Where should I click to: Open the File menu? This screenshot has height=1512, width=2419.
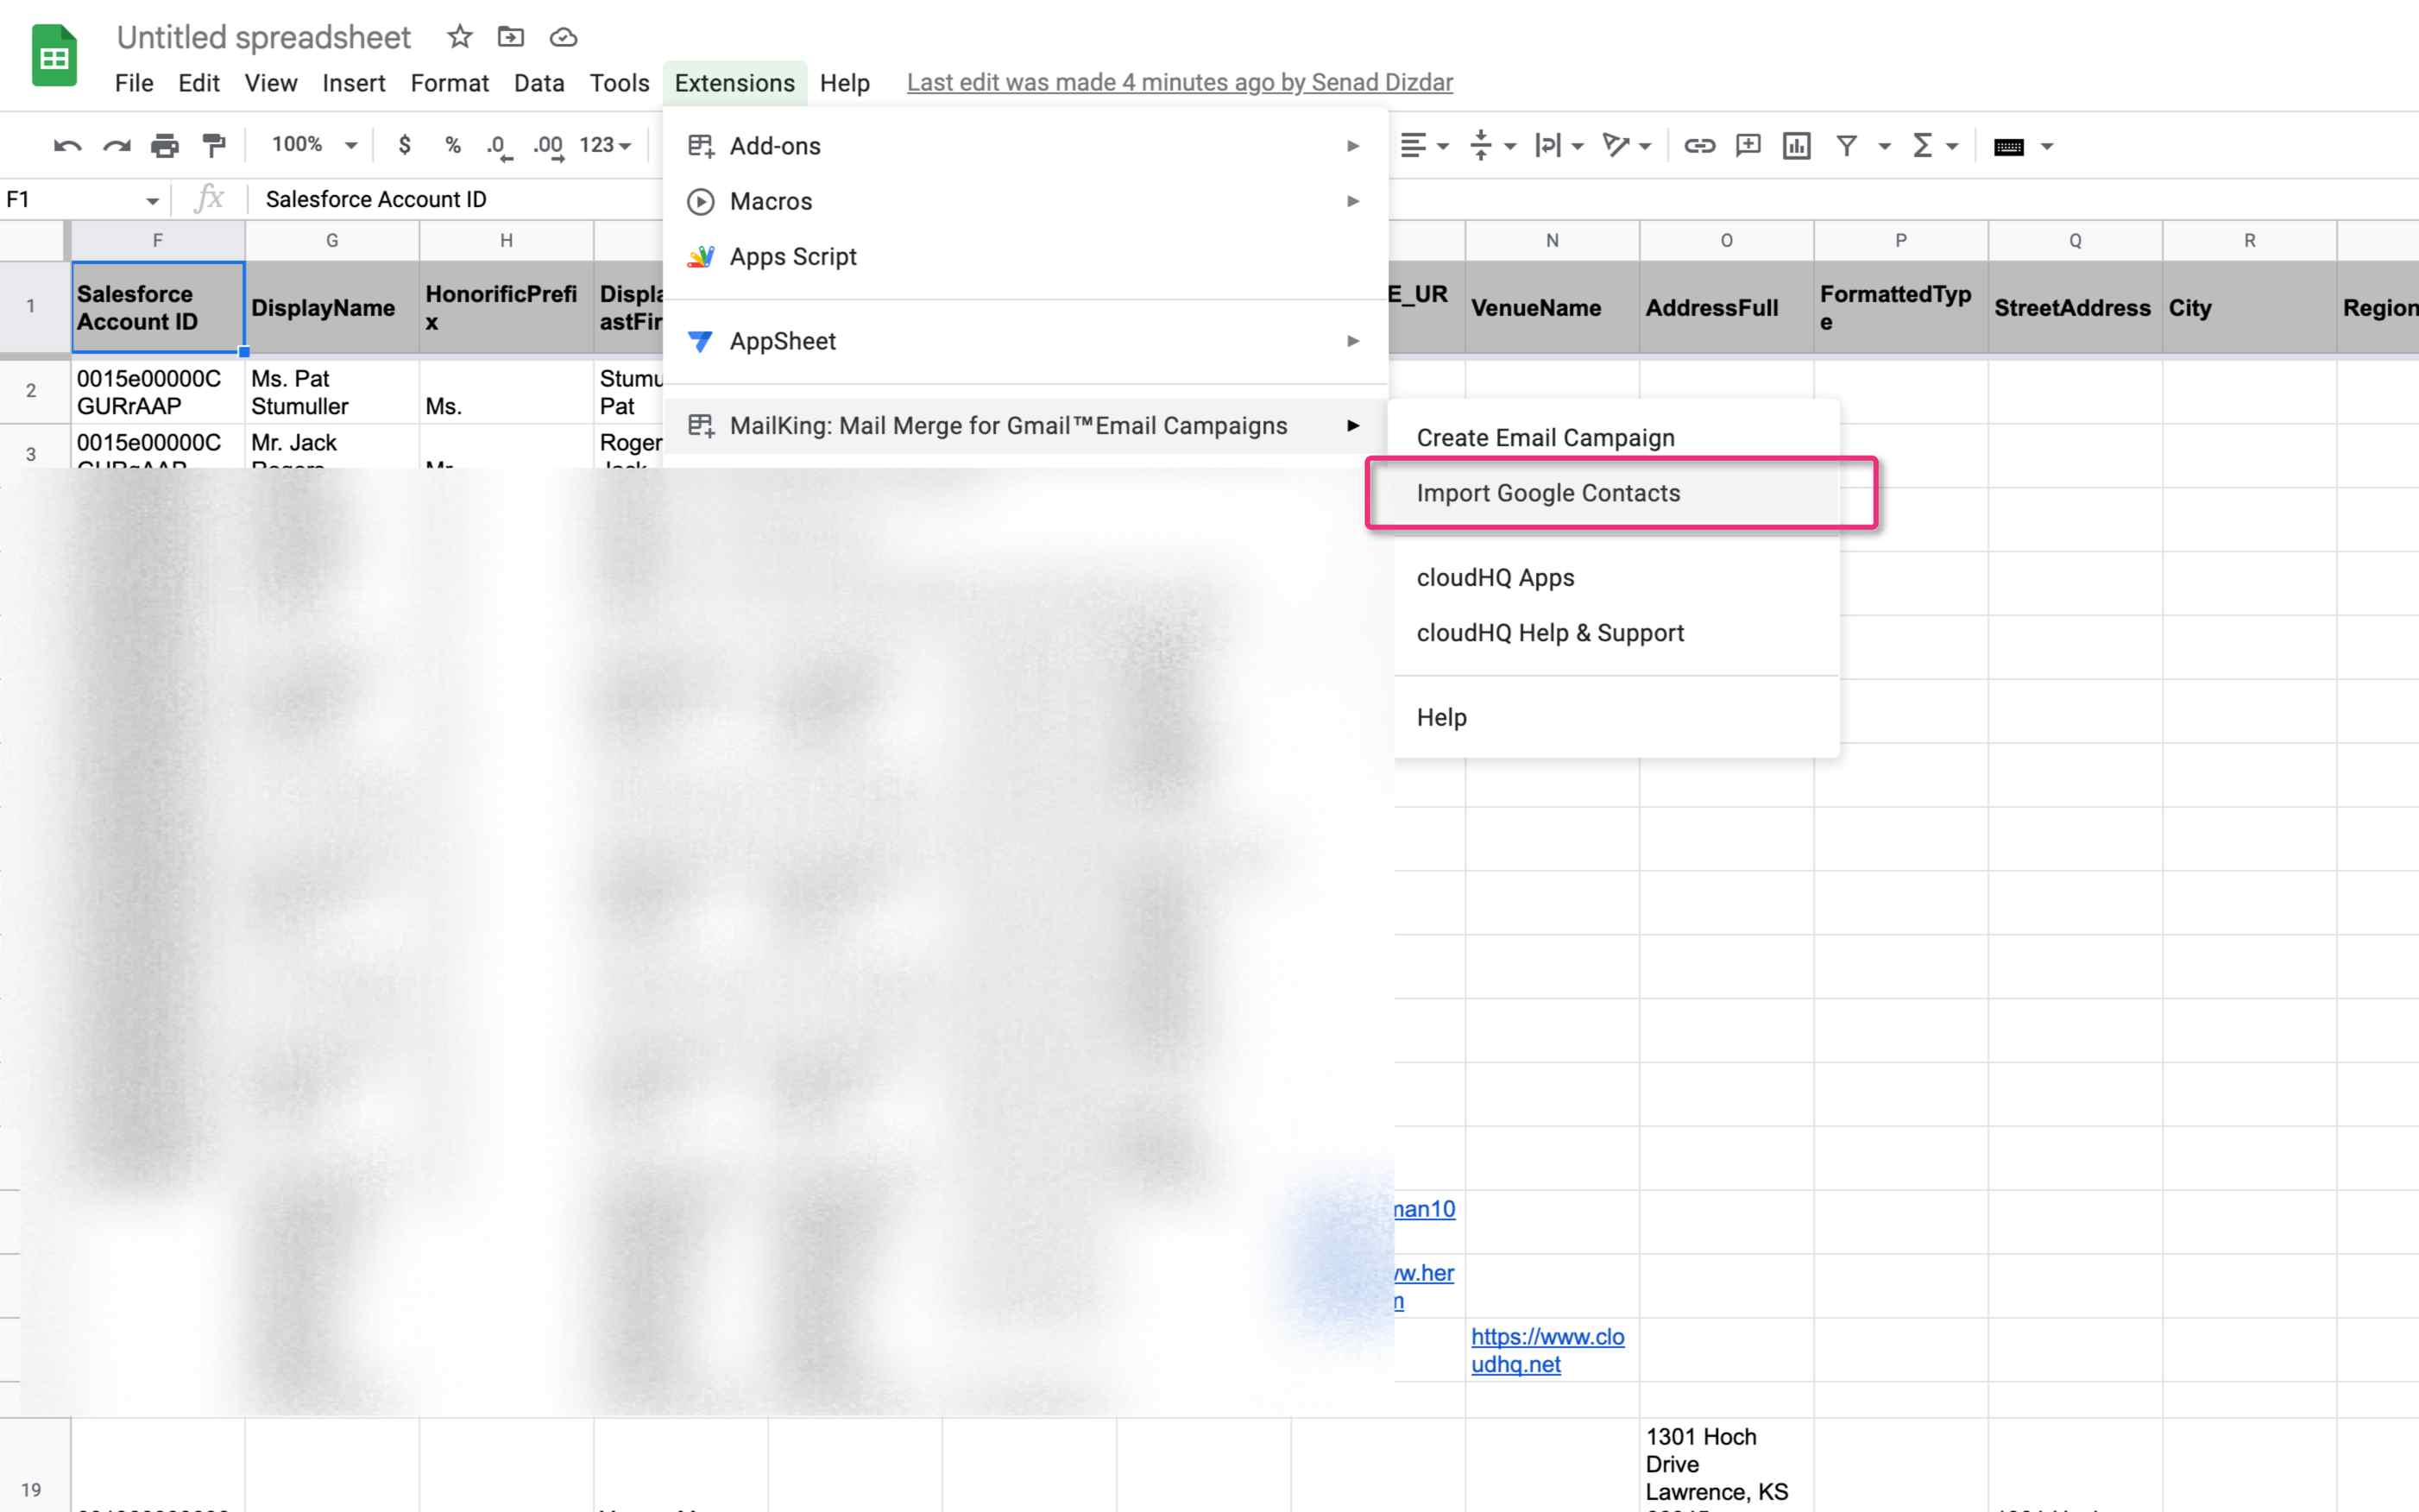tap(134, 83)
